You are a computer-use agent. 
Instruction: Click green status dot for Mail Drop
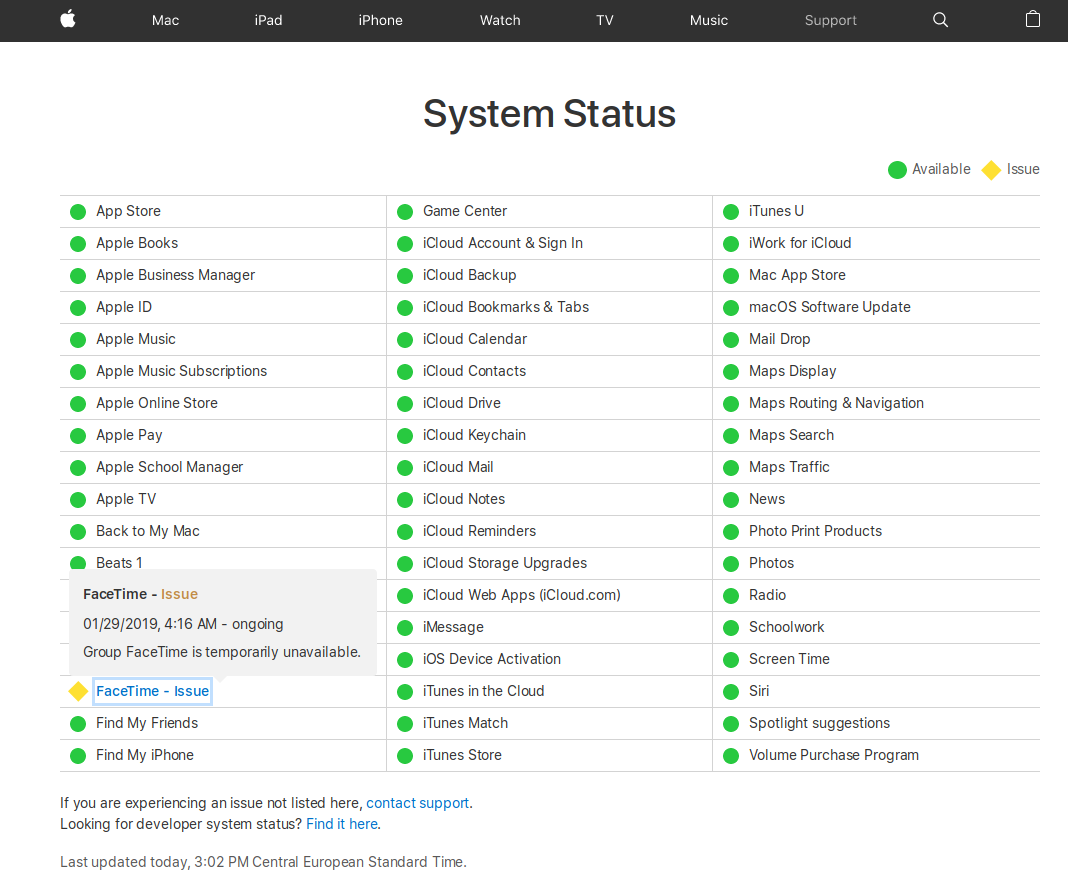click(731, 340)
